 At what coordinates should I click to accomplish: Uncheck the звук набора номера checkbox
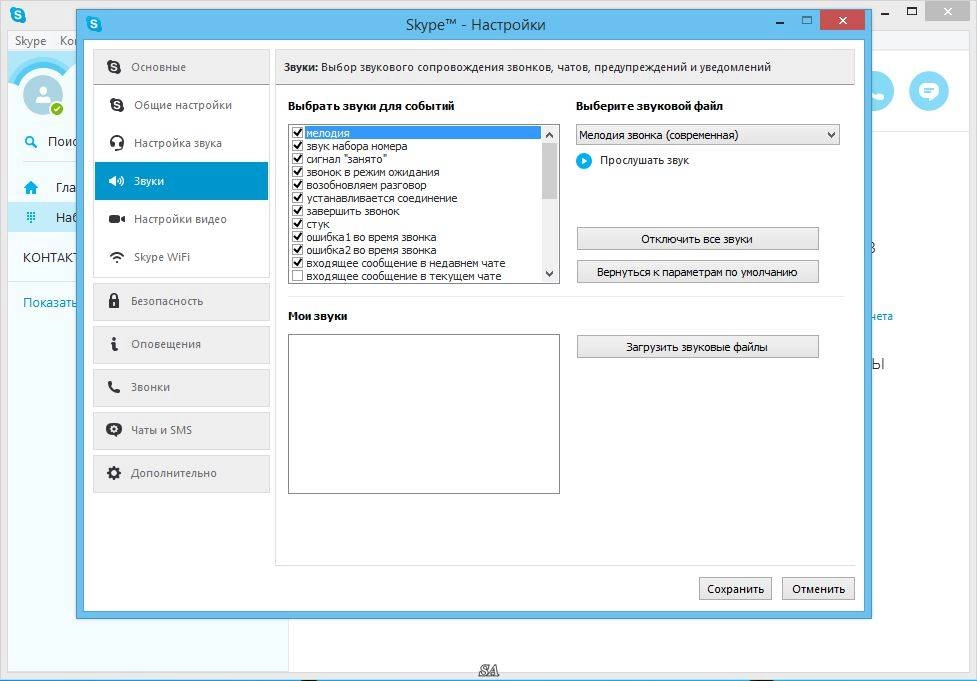[x=298, y=146]
